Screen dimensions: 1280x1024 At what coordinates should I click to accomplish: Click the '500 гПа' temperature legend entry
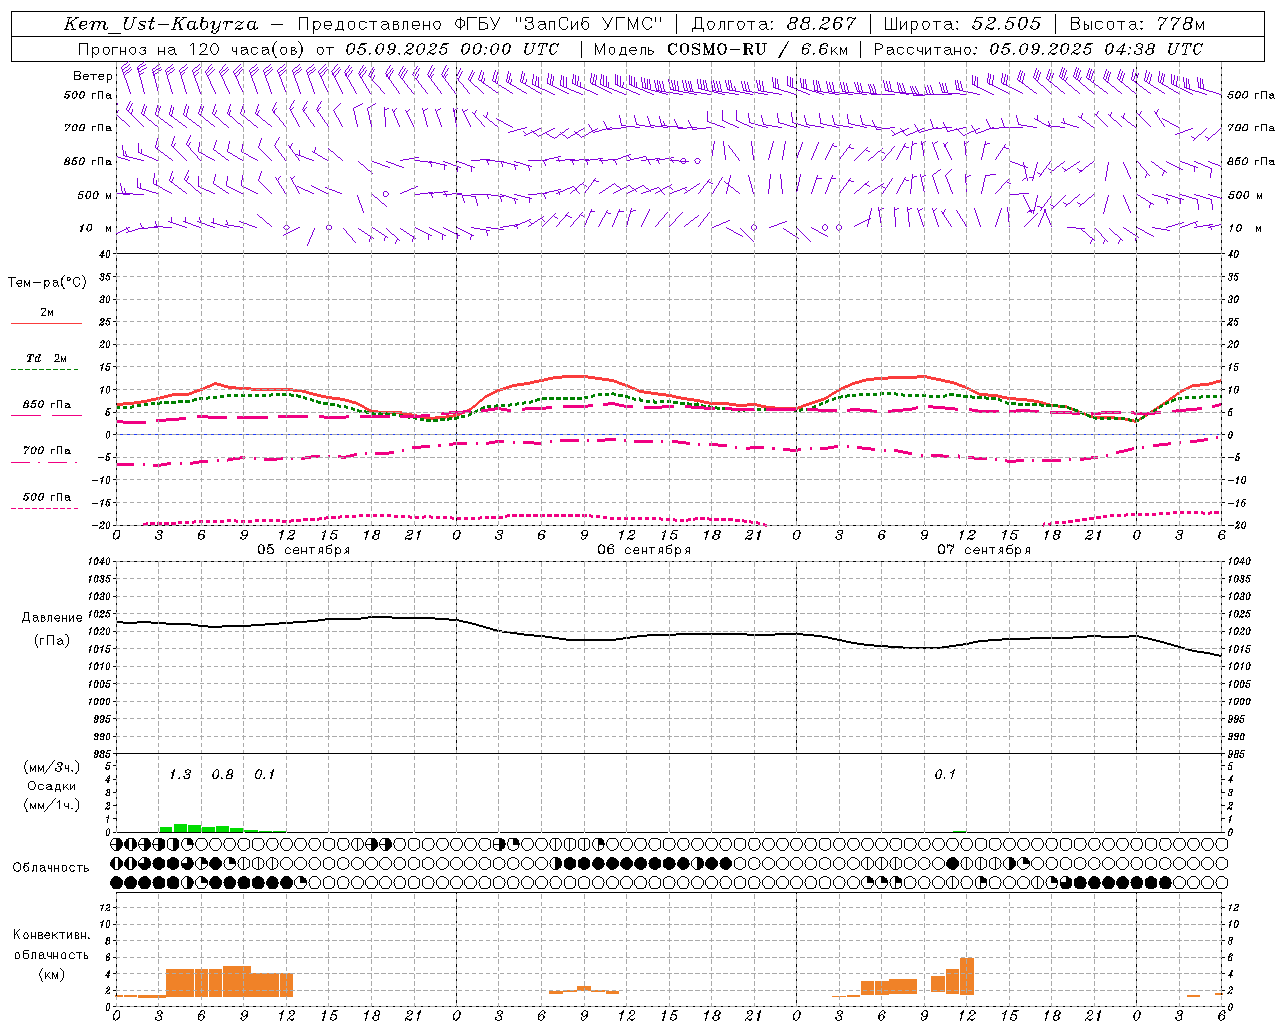(x=47, y=497)
